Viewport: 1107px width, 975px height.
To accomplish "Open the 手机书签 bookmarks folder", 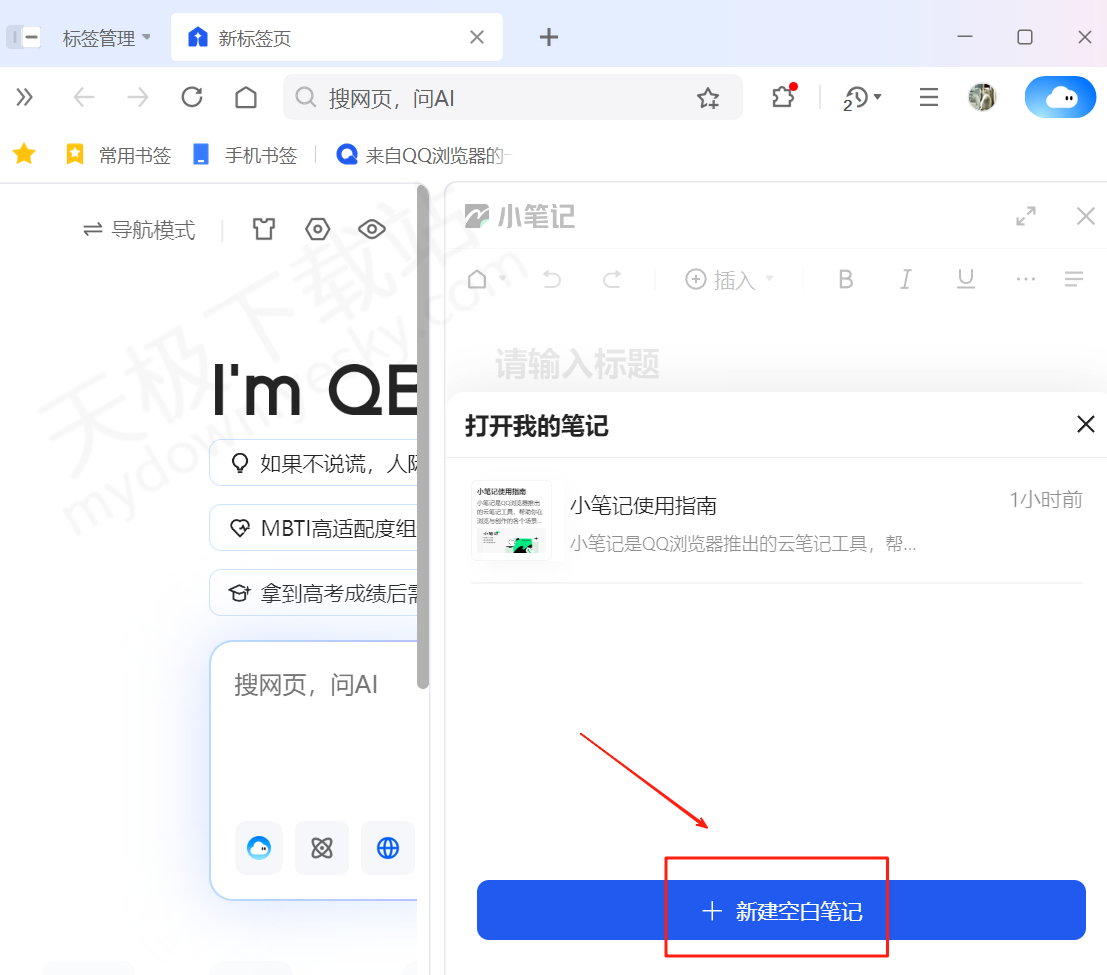I will pyautogui.click(x=245, y=155).
